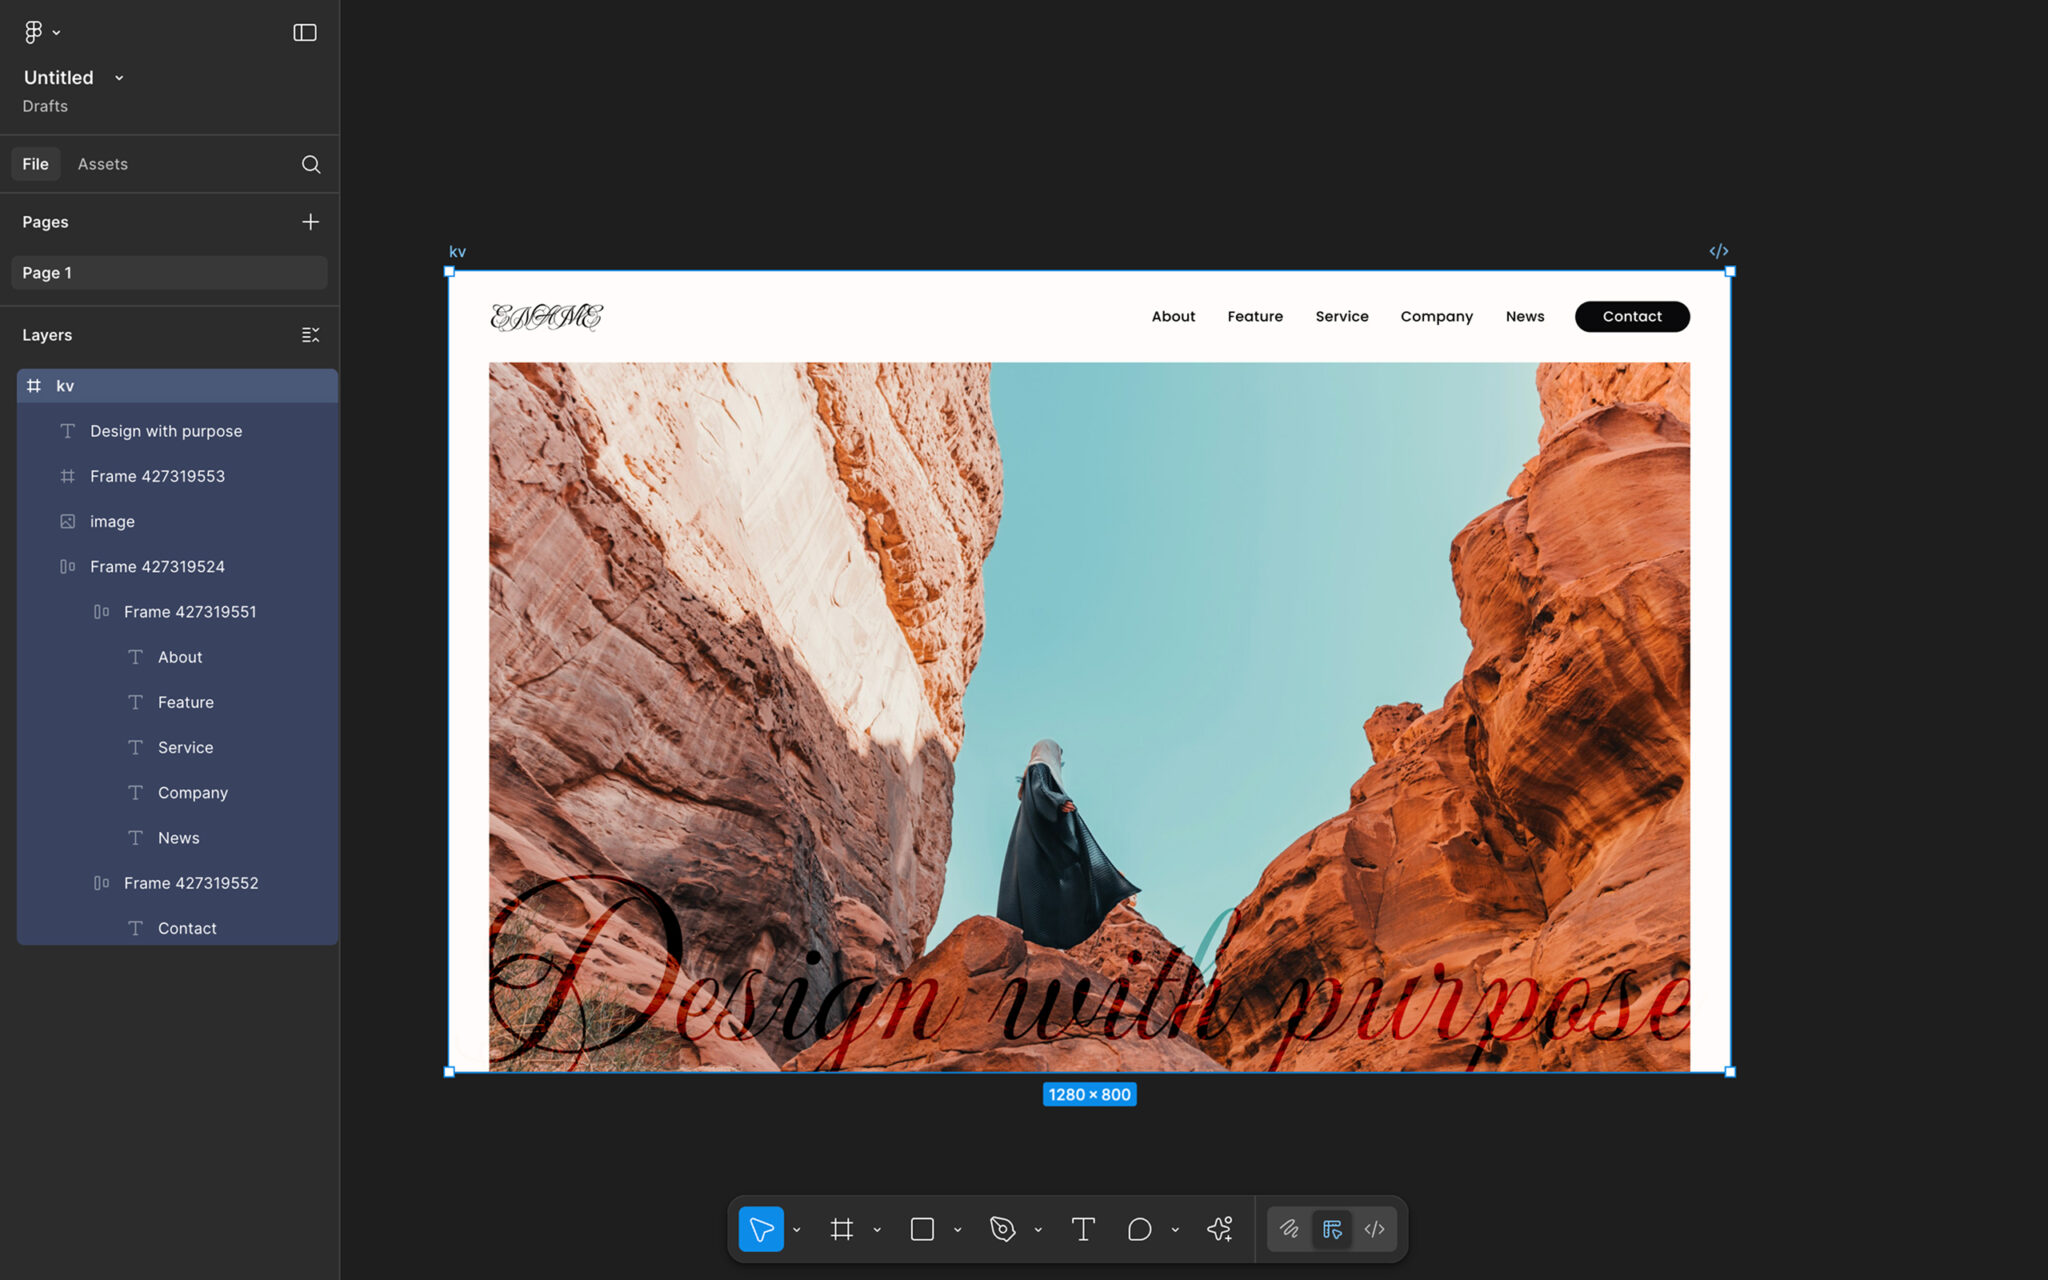
Task: Add a new page with plus button
Action: 311,222
